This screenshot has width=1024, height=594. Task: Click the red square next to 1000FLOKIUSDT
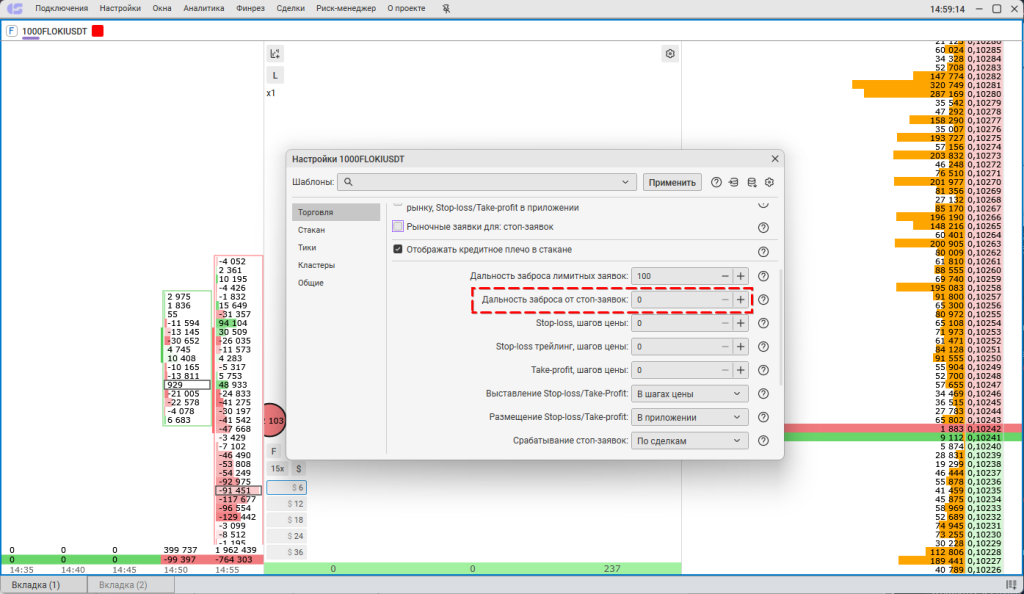(x=98, y=31)
